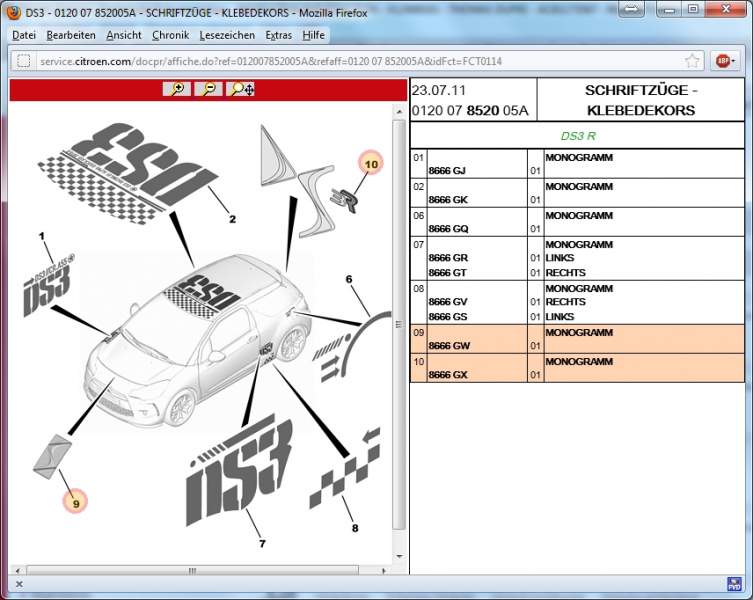
Task: Click row index 08 in parts table
Action: [x=418, y=288]
